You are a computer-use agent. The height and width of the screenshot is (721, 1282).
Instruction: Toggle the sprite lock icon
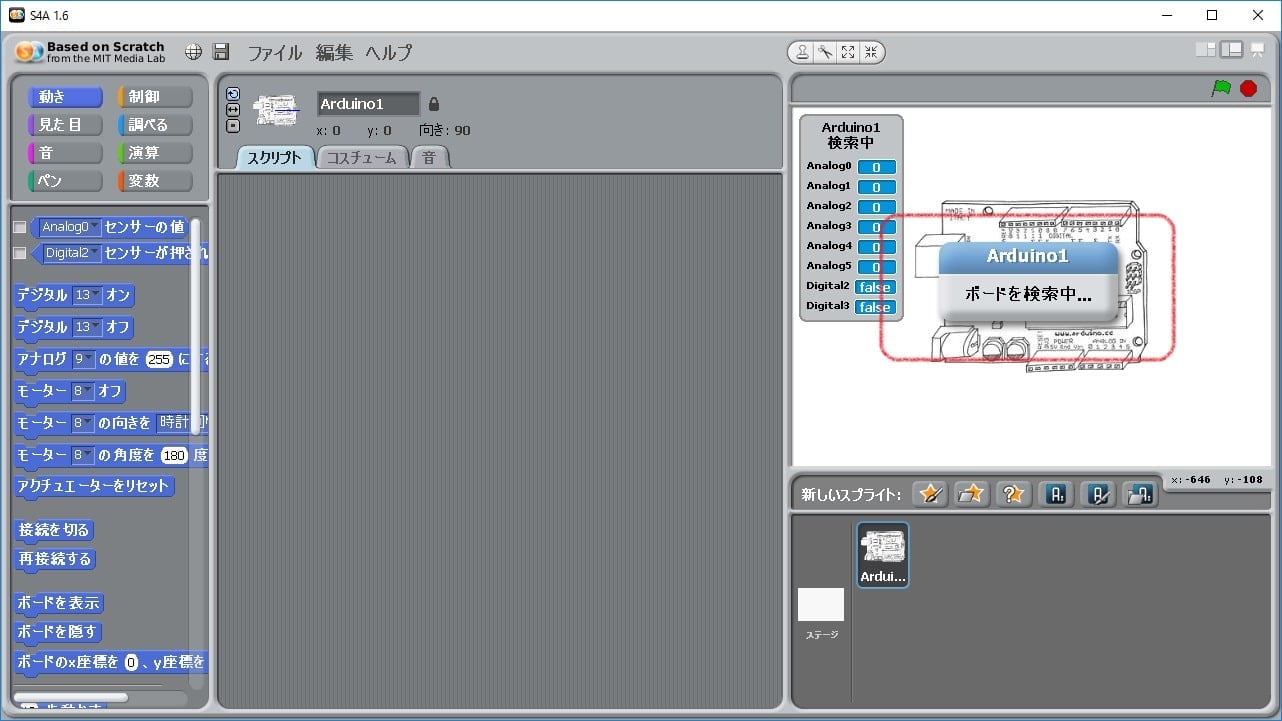(433, 104)
